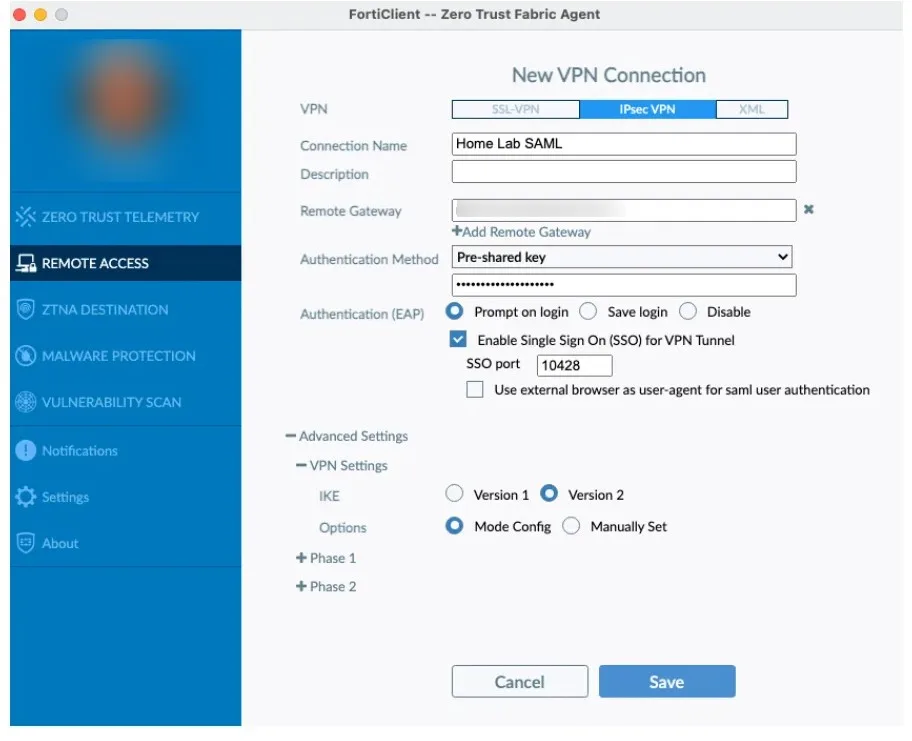This screenshot has height=741, width=912.
Task: Click the Zero Trust Telemetry sidebar icon
Action: (26, 217)
